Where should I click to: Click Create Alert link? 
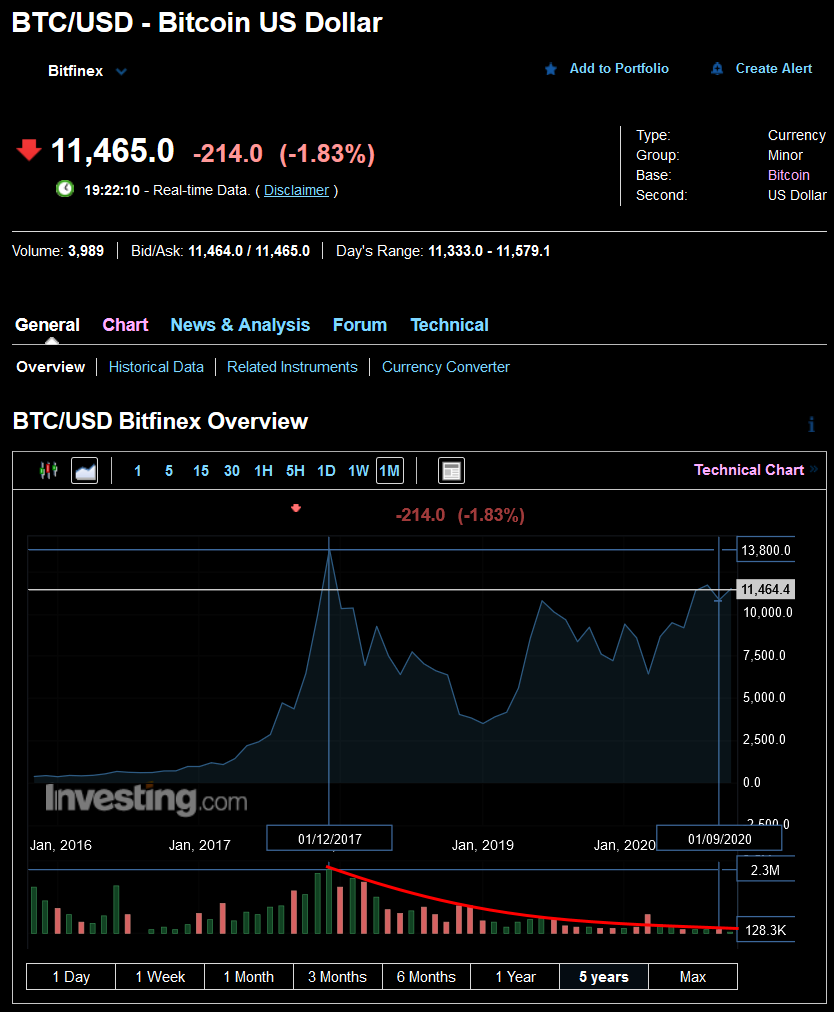[774, 68]
